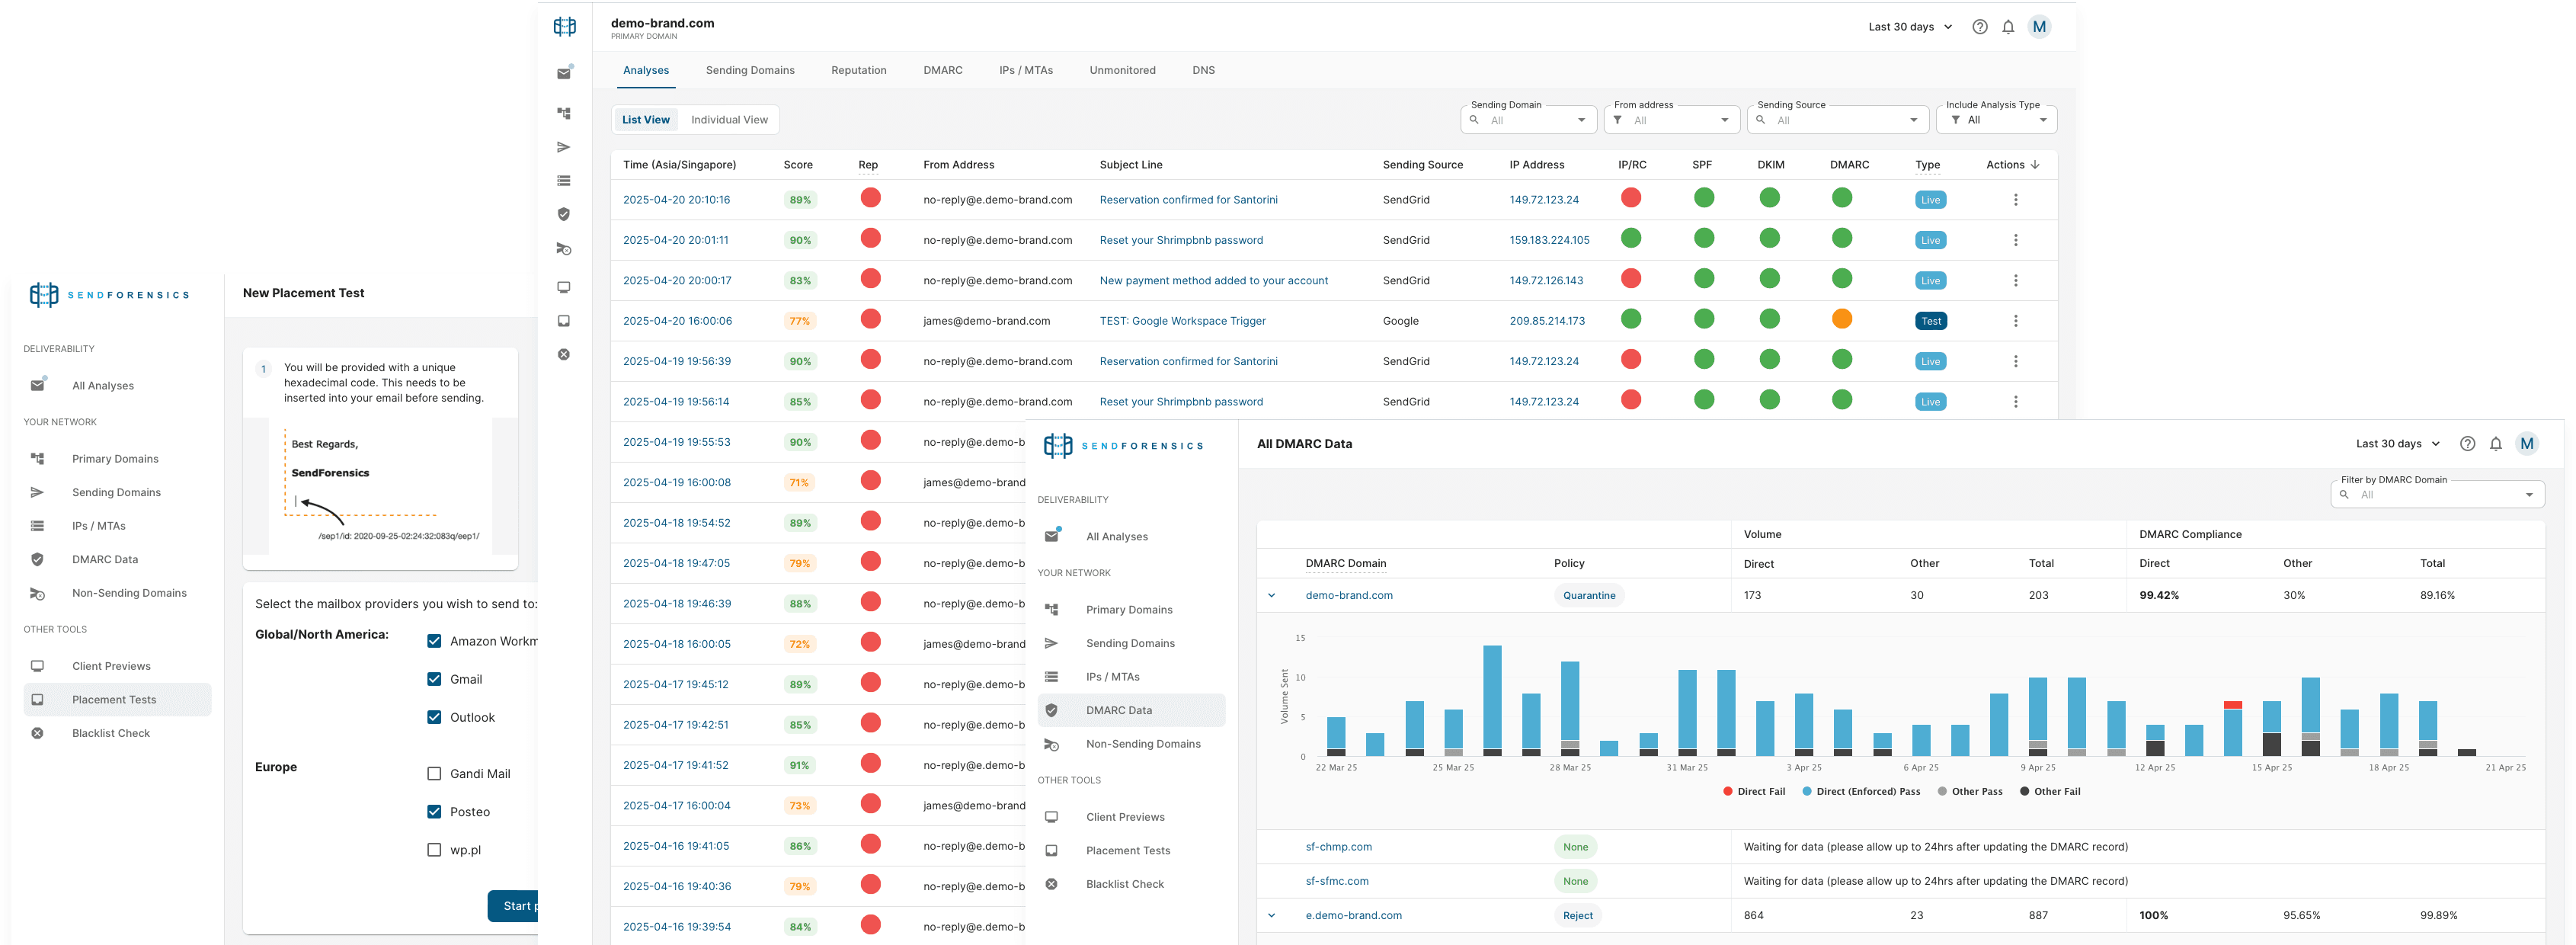Switch to Individual View

click(729, 120)
